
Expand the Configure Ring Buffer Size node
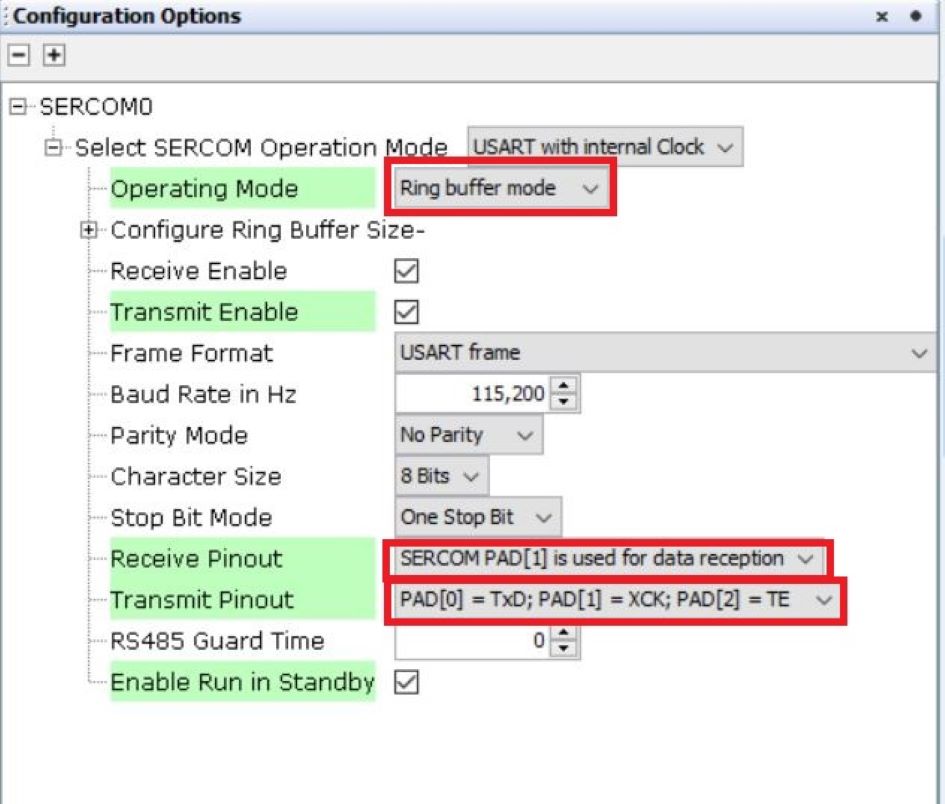pos(90,230)
